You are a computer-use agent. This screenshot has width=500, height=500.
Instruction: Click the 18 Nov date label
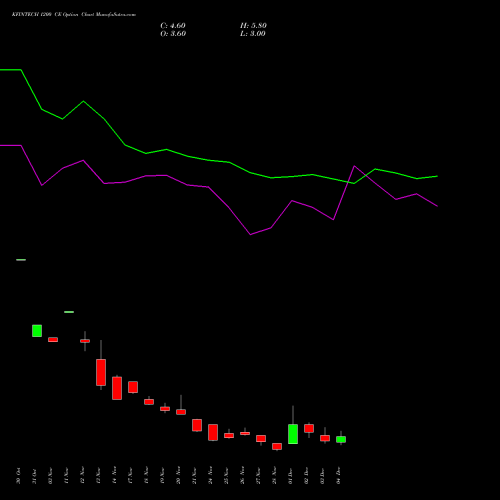click(x=146, y=476)
